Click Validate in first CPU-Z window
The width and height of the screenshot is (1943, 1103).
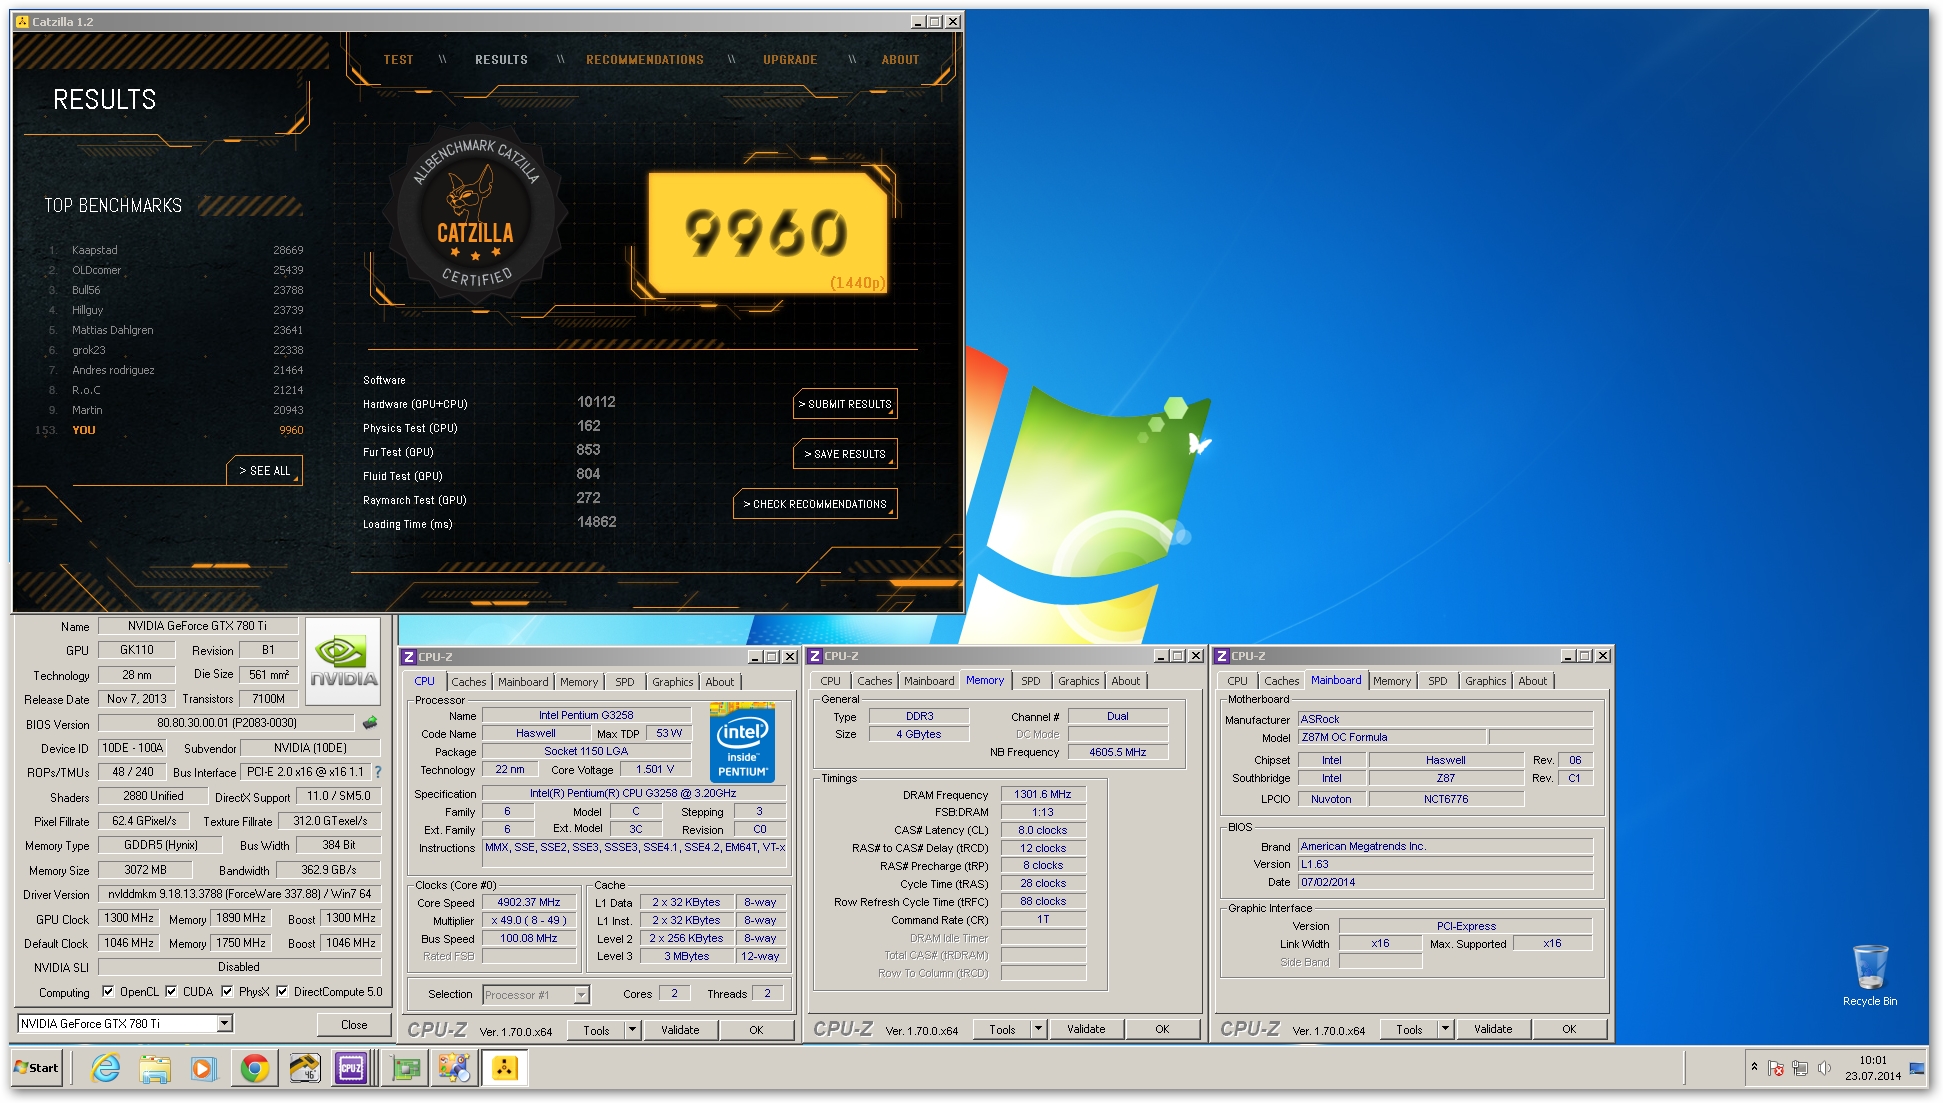pyautogui.click(x=680, y=1030)
